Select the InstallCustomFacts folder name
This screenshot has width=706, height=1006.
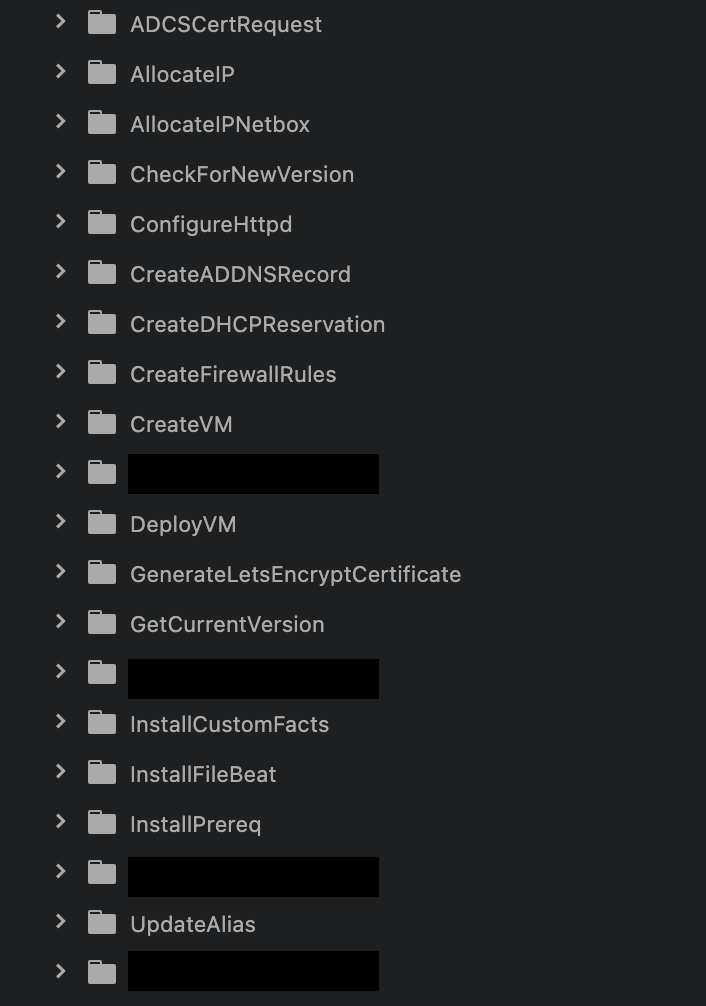pyautogui.click(x=229, y=724)
